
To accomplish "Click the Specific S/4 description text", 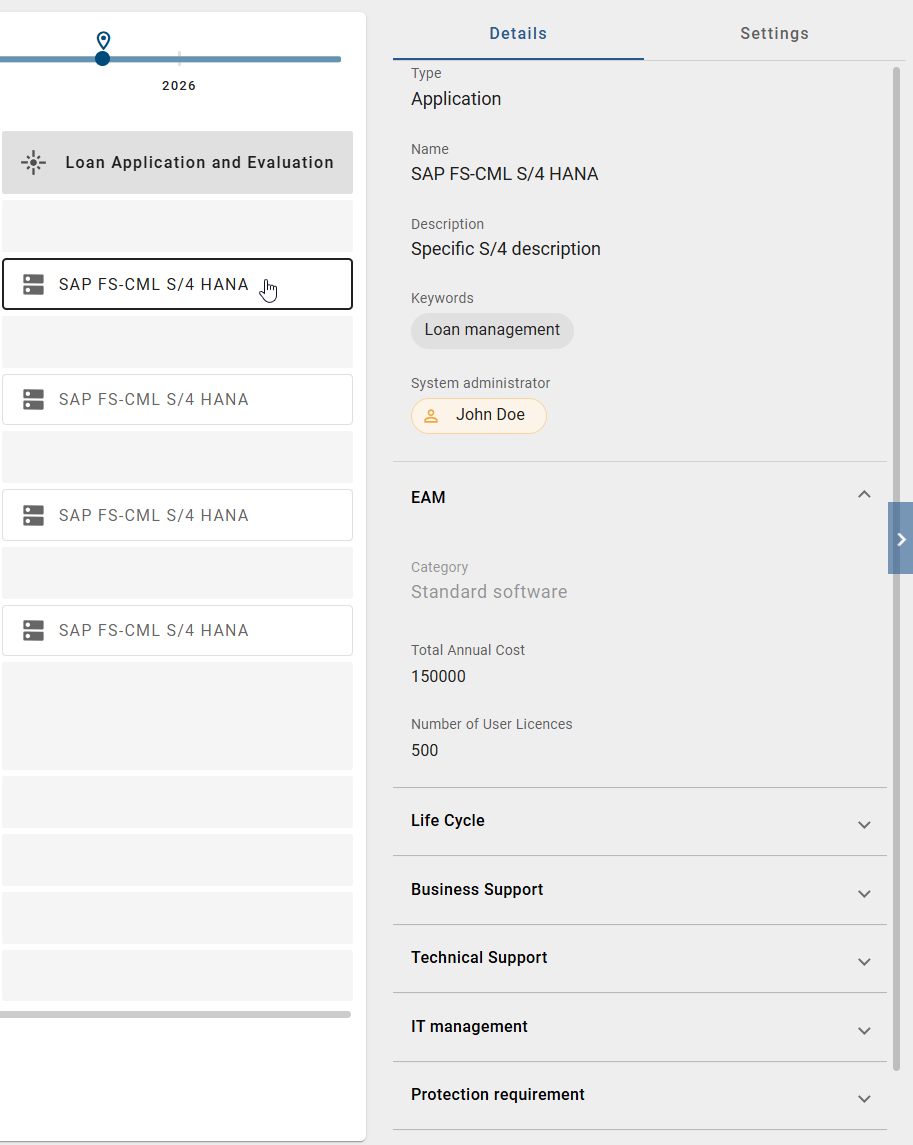I will [x=505, y=249].
